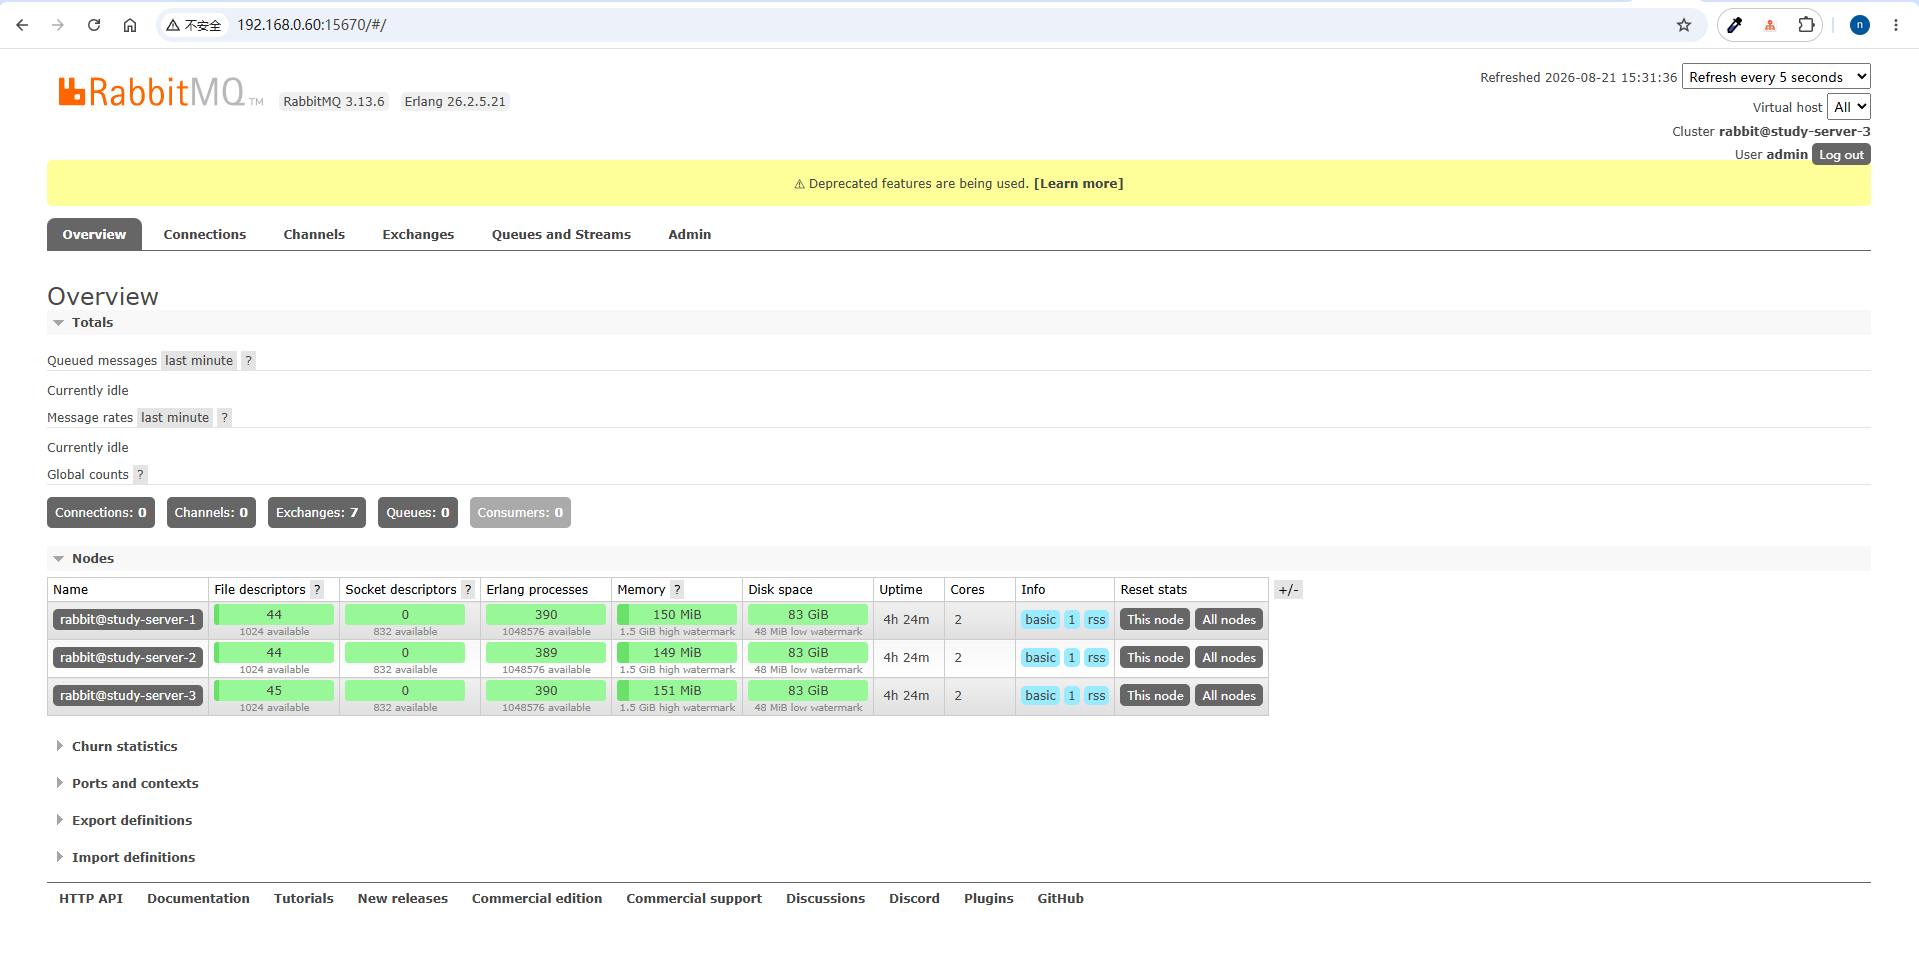Reset stats for This node on study-server-1
1919x963 pixels.
1155,620
